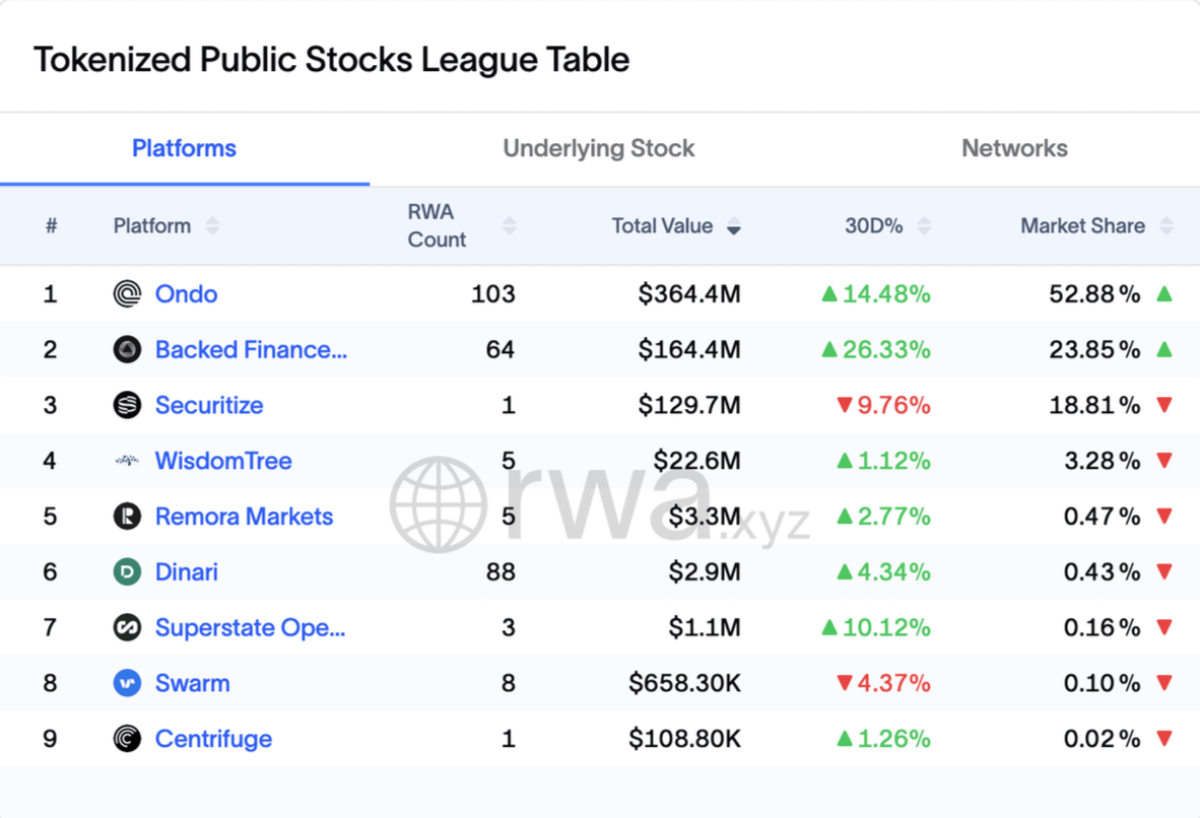Toggle Total Value sort arrow
This screenshot has height=818, width=1200.
(734, 227)
